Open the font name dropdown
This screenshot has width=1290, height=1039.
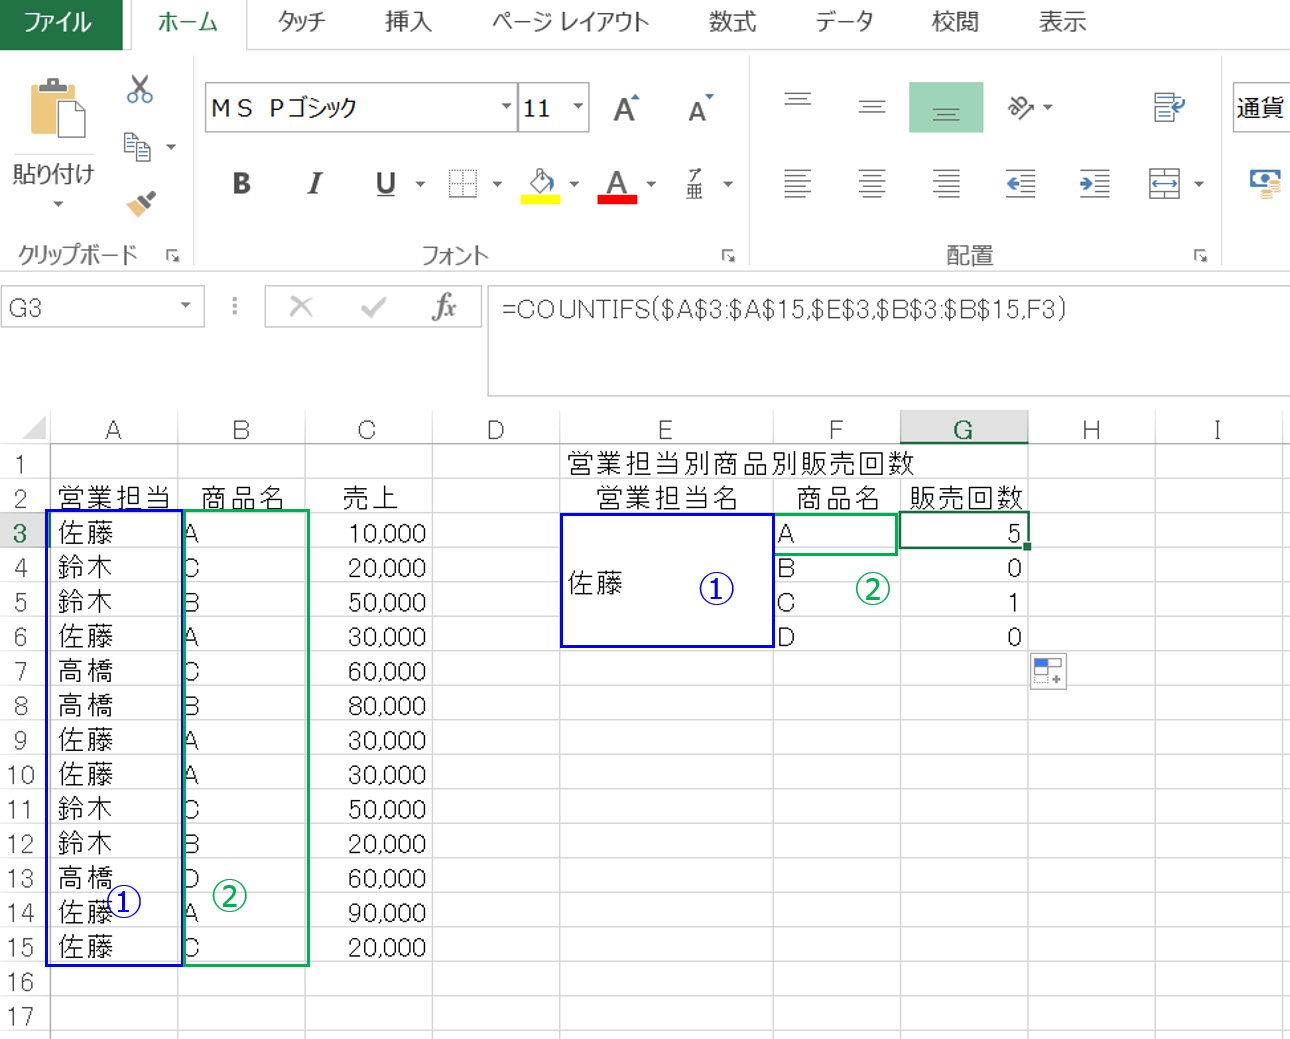(506, 107)
